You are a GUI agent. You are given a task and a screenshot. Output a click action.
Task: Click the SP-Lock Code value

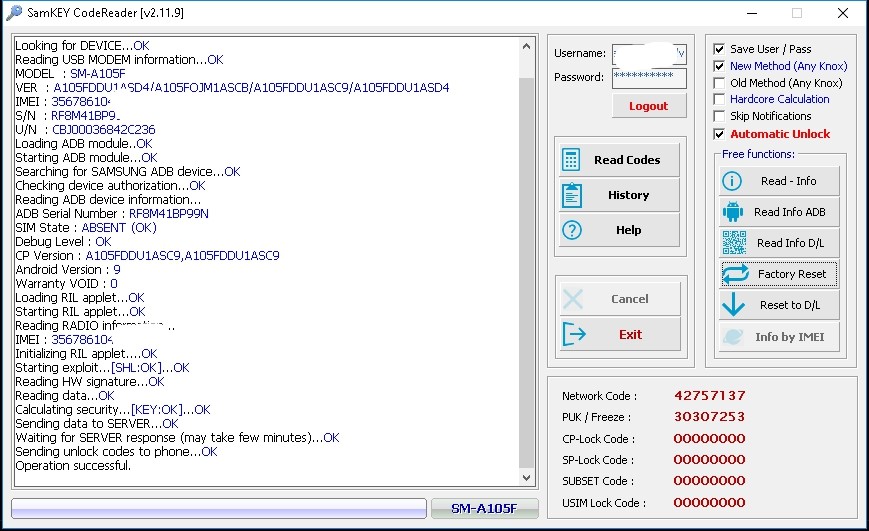click(x=709, y=459)
